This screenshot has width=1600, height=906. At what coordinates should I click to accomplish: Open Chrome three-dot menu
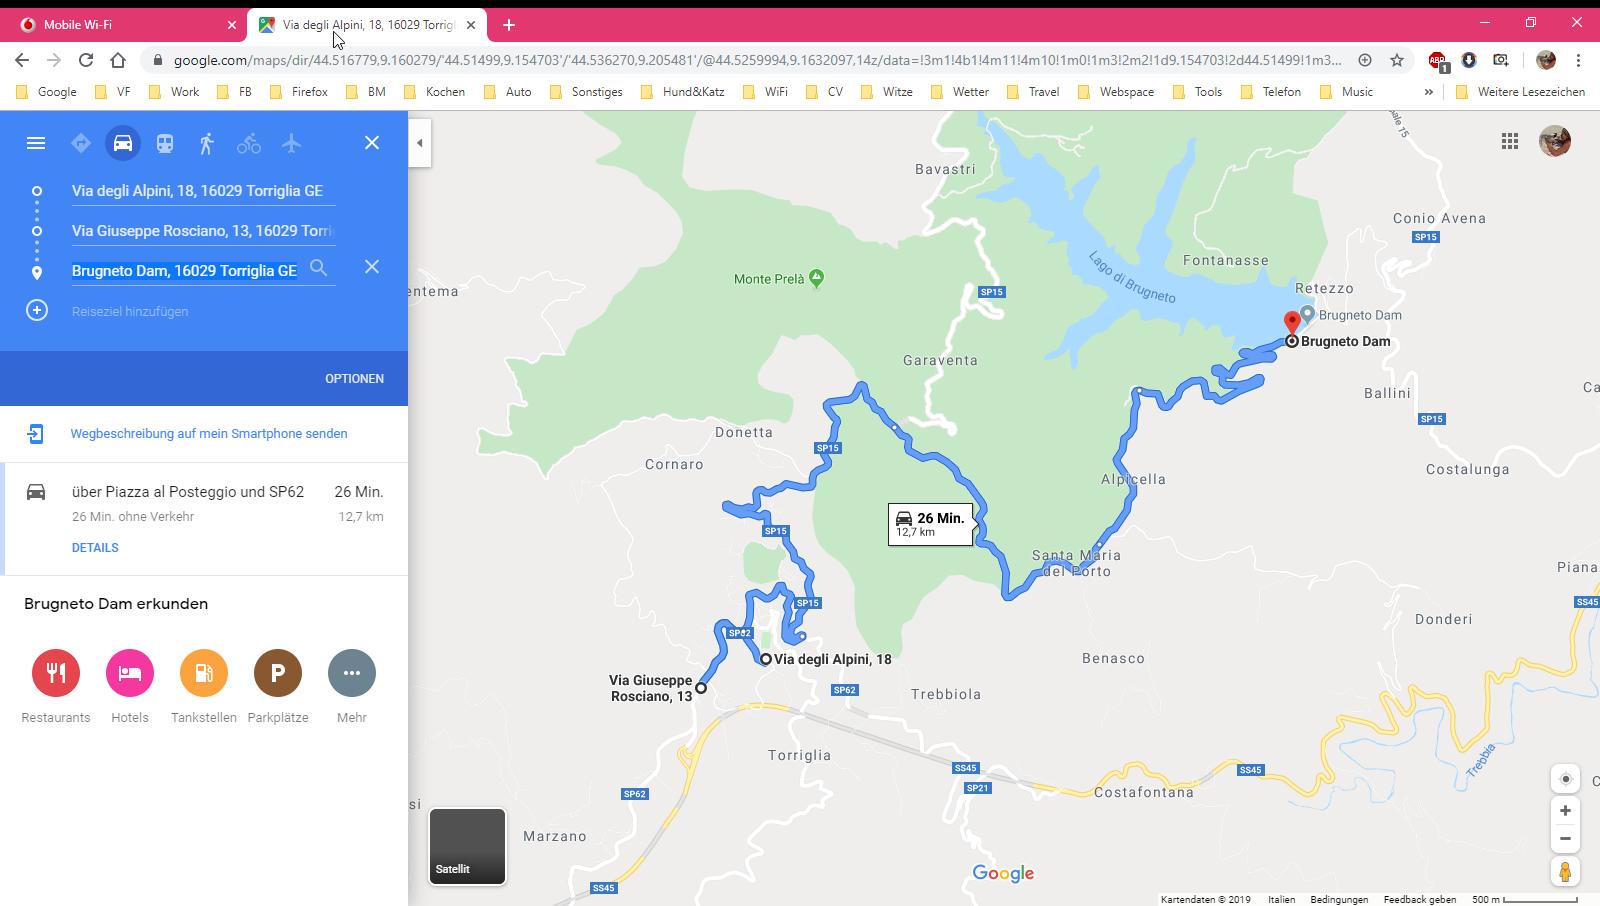click(1578, 60)
